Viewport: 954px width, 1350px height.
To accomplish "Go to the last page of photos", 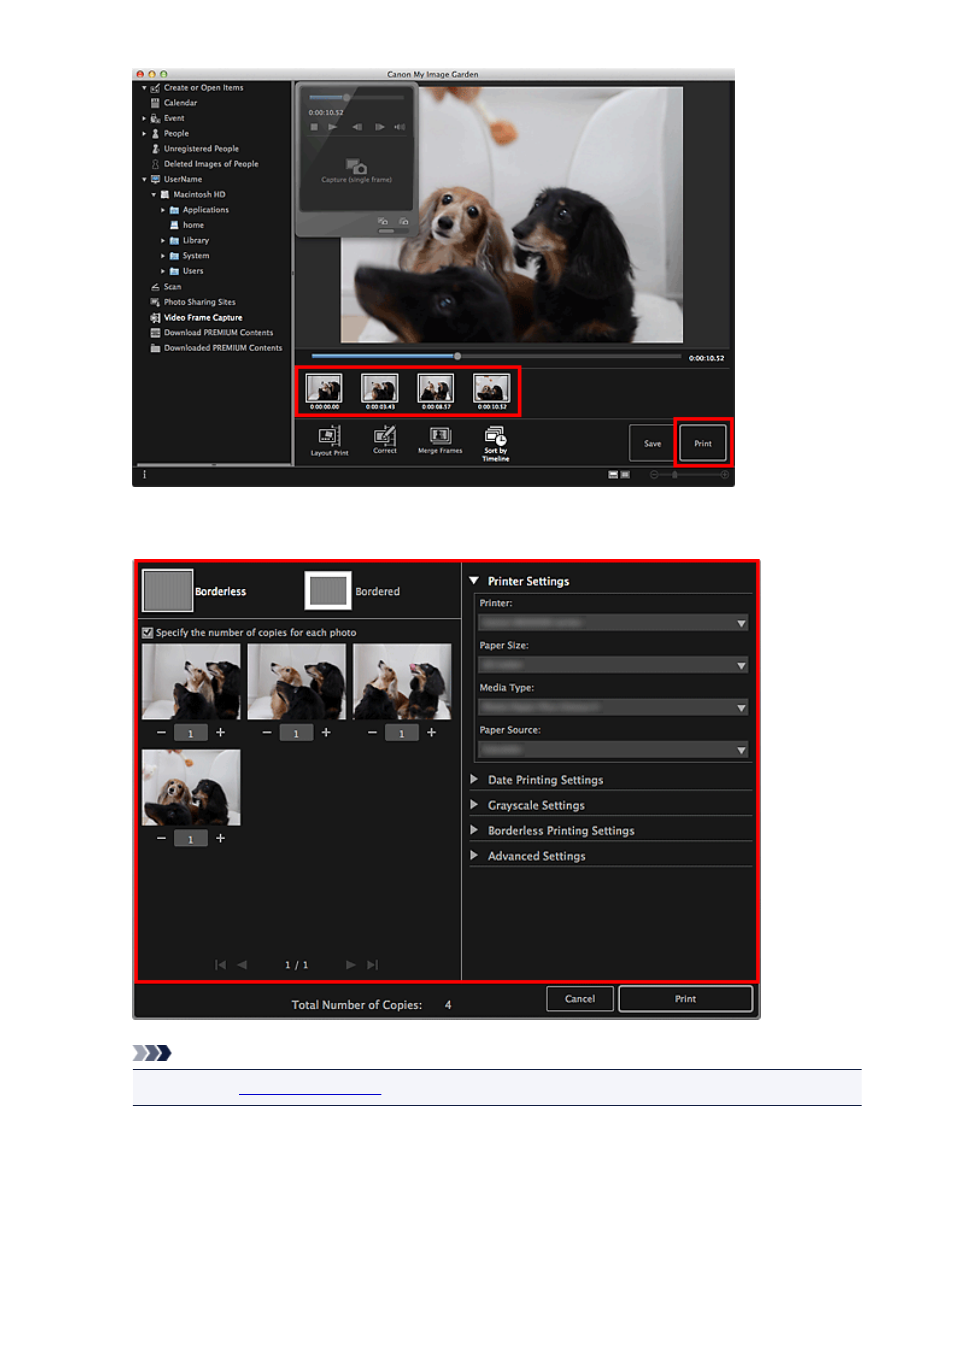I will tap(373, 965).
